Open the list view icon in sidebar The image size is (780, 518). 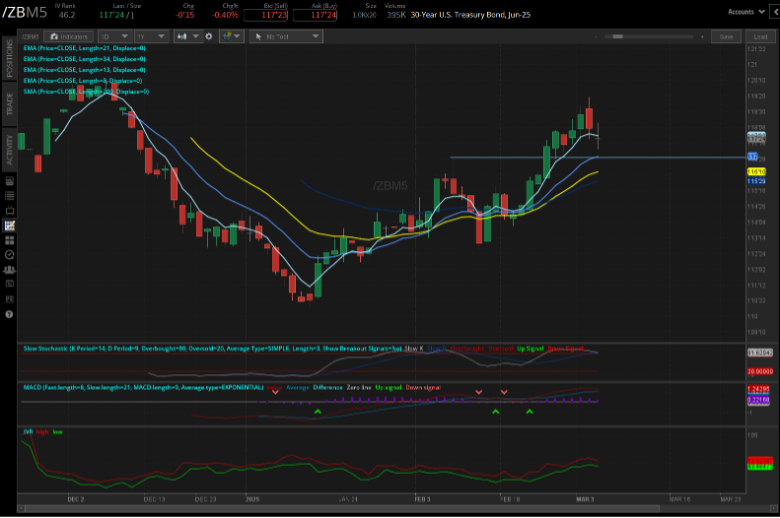(9, 196)
